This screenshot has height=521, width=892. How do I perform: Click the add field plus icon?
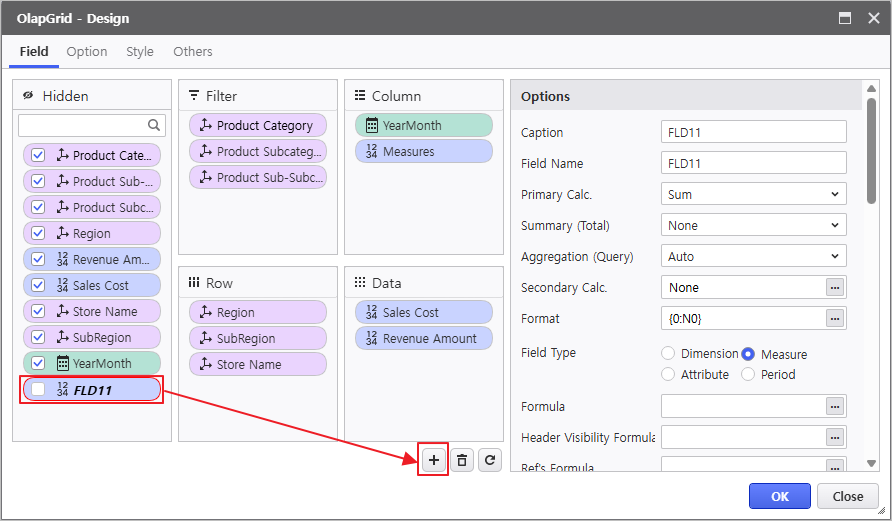tap(433, 460)
